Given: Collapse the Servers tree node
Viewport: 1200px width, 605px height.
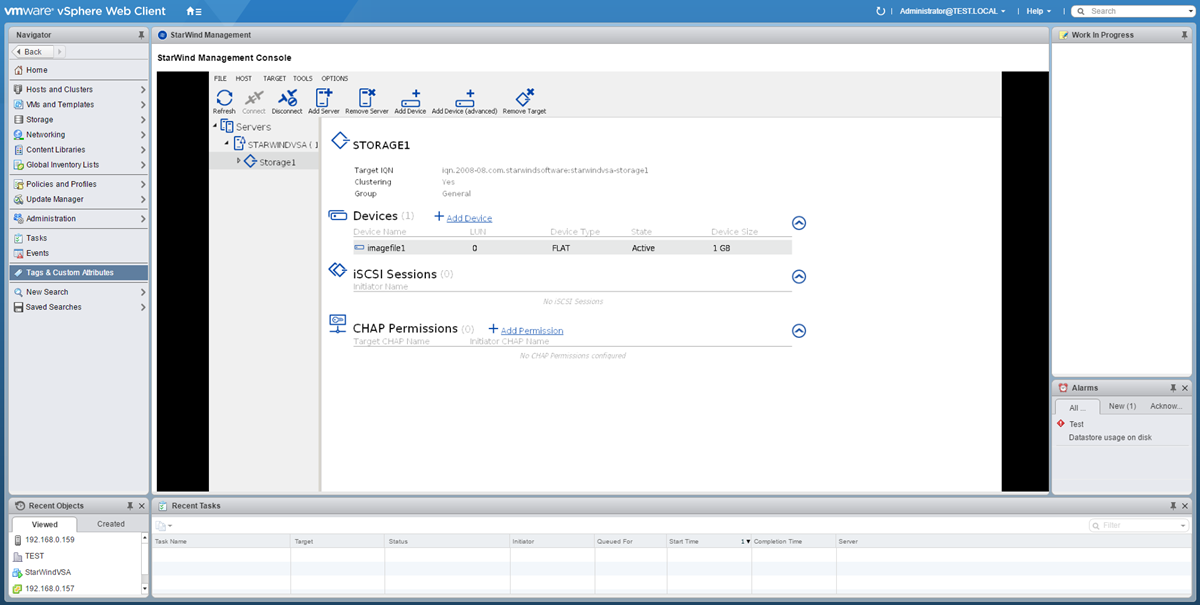Looking at the screenshot, I should pyautogui.click(x=214, y=127).
